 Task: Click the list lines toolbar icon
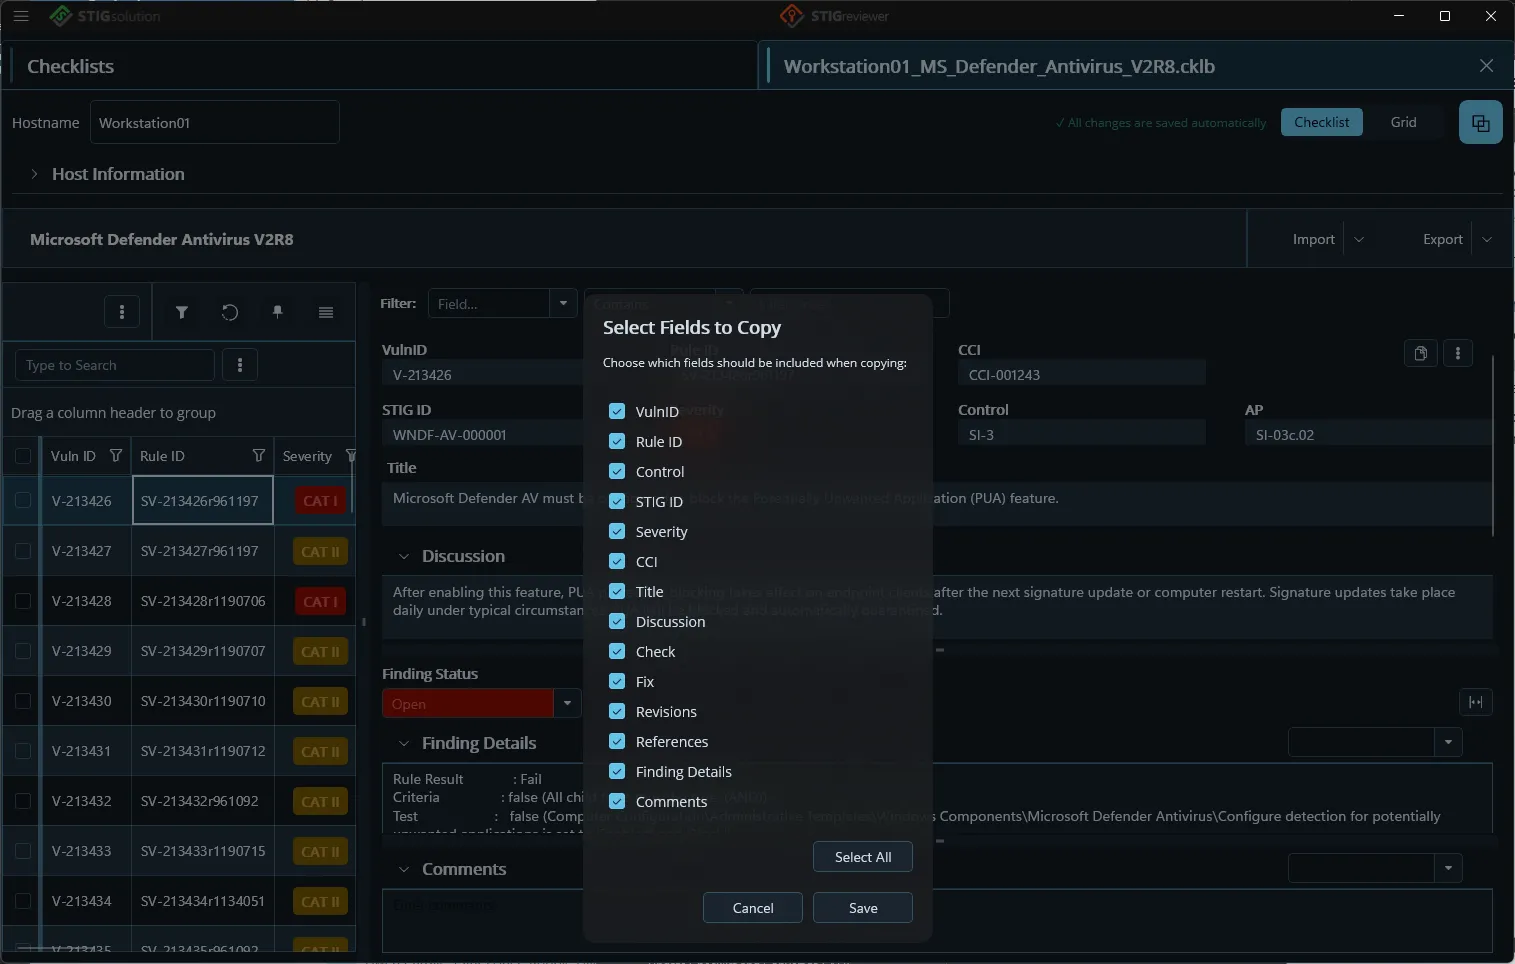[326, 312]
